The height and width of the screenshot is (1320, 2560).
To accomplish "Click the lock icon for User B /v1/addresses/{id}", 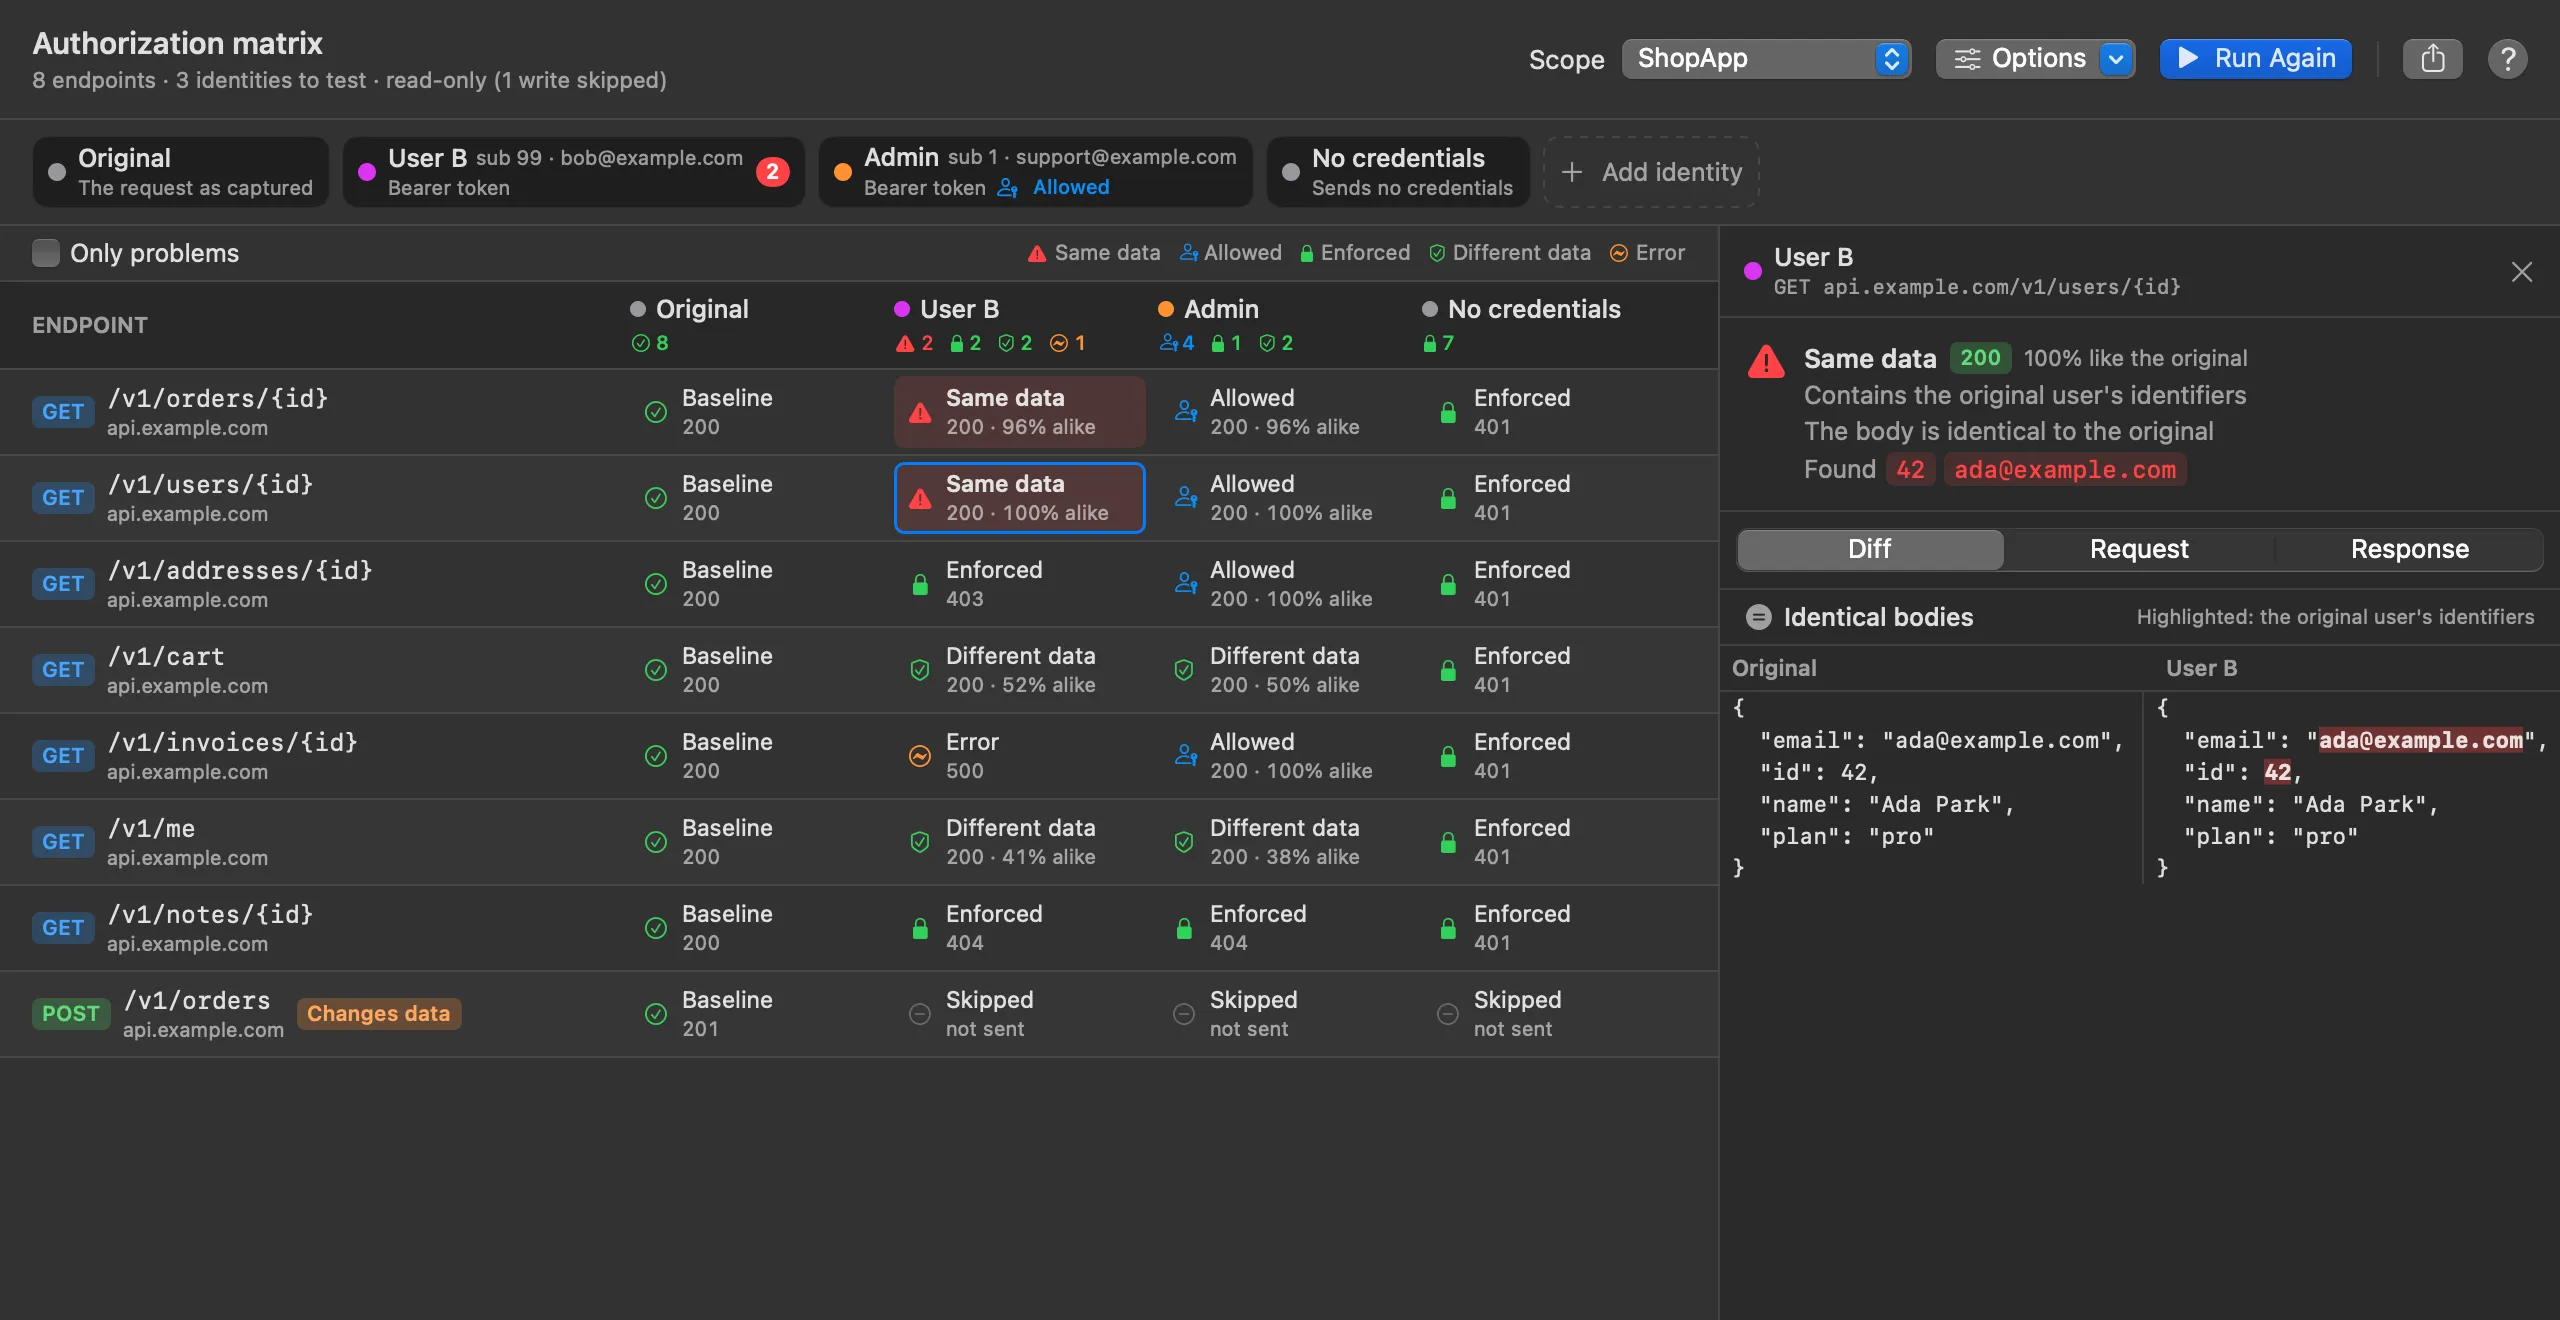I will 920,584.
